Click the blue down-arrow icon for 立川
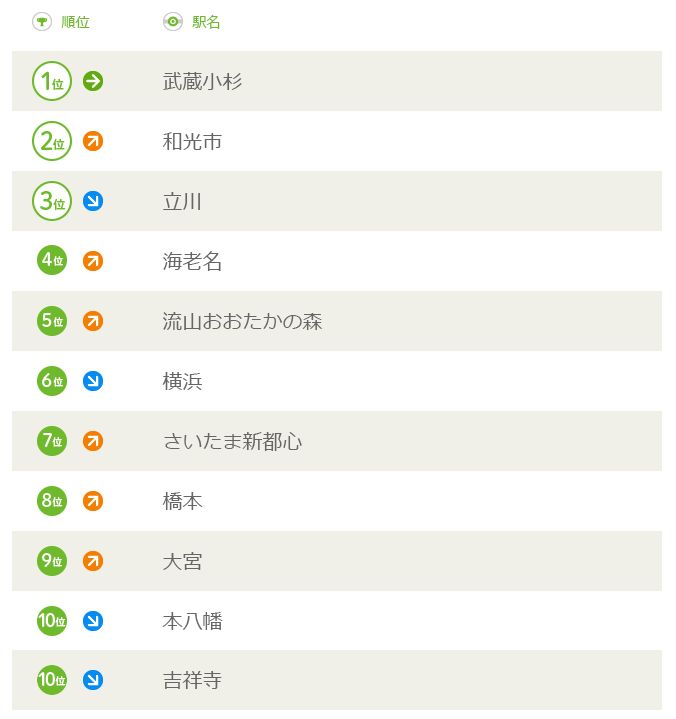Screen dimensions: 676x719 (x=93, y=201)
